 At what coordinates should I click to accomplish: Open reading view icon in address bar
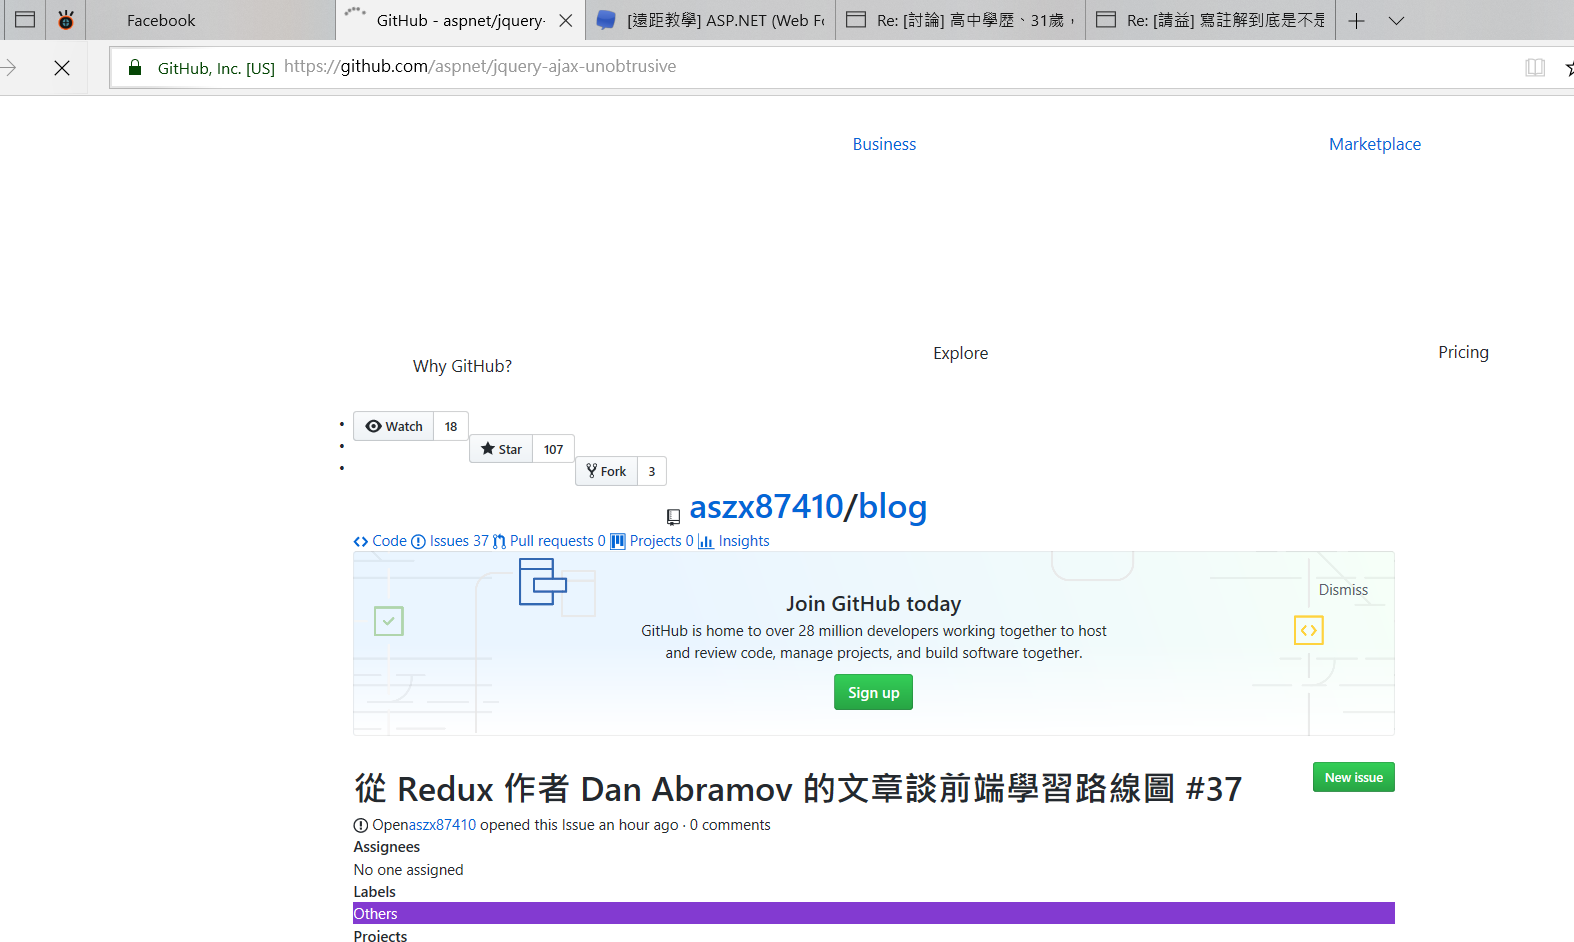[1535, 68]
